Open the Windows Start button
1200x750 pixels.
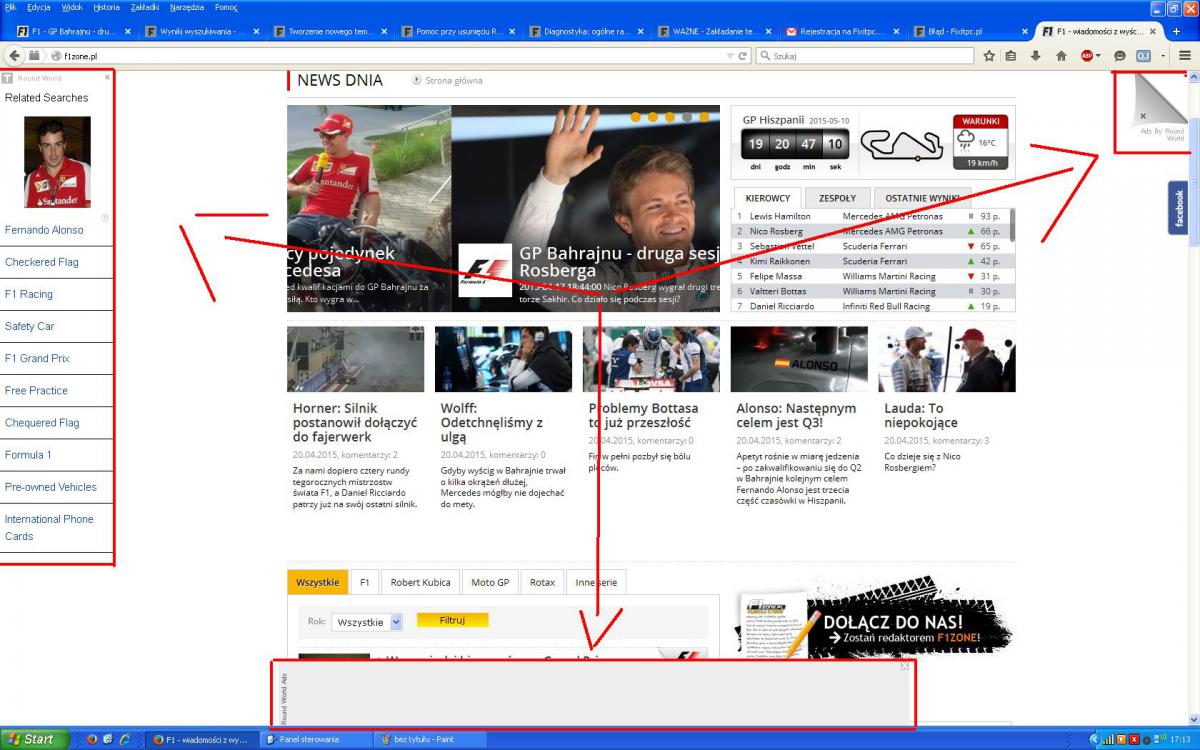[35, 739]
